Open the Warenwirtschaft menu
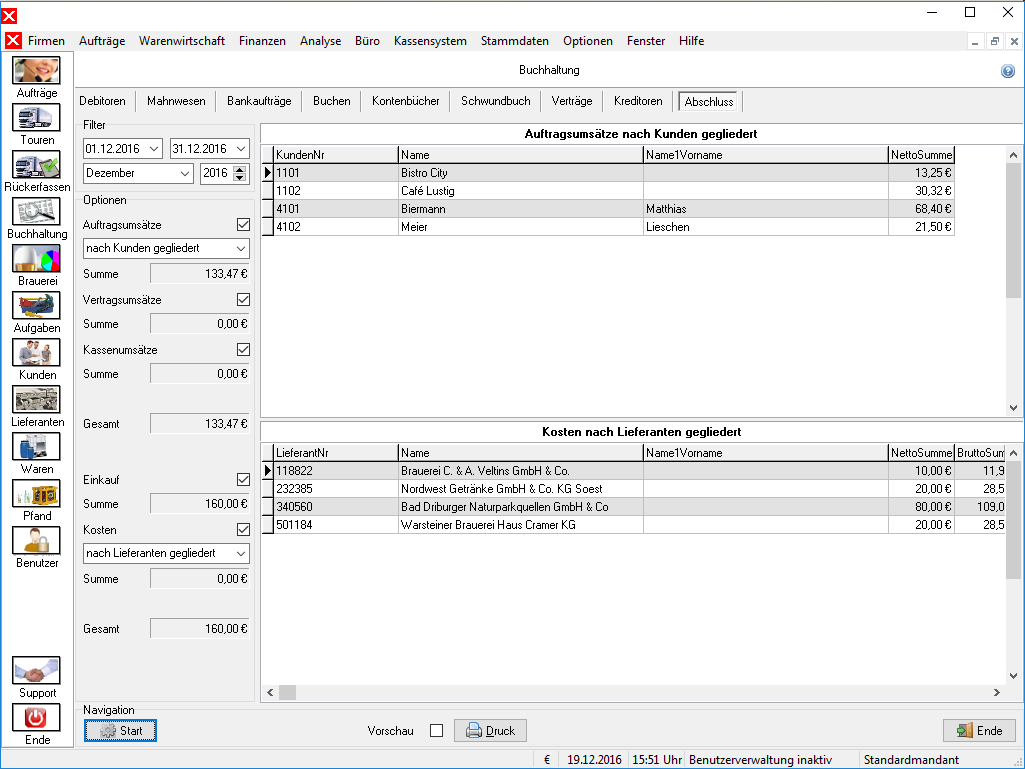The image size is (1025, 769). [182, 41]
